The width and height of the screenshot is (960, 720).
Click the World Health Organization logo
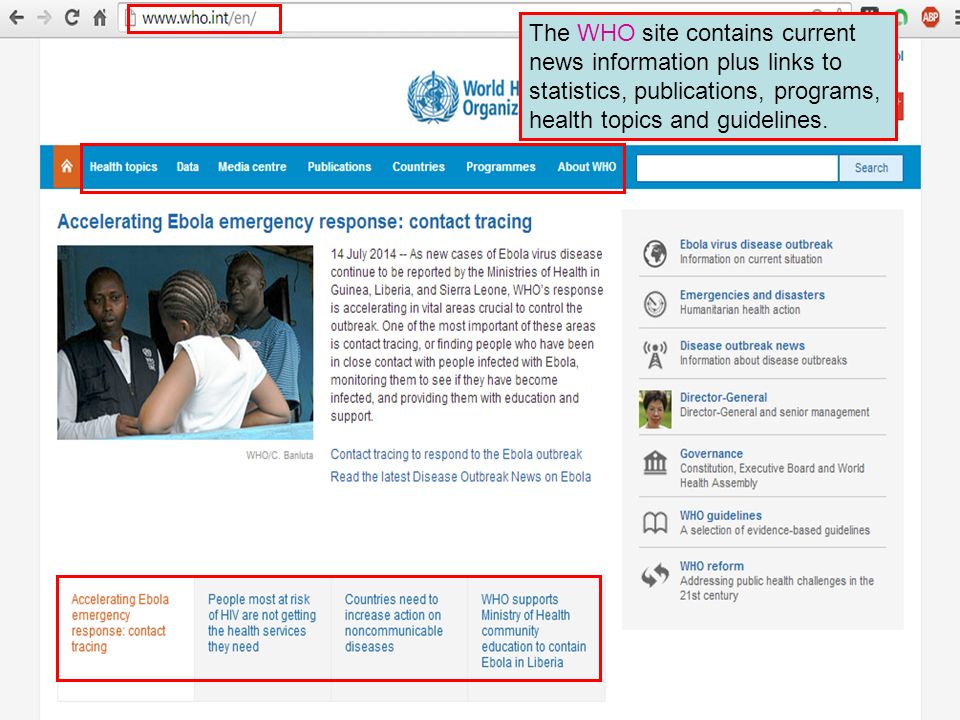463,98
